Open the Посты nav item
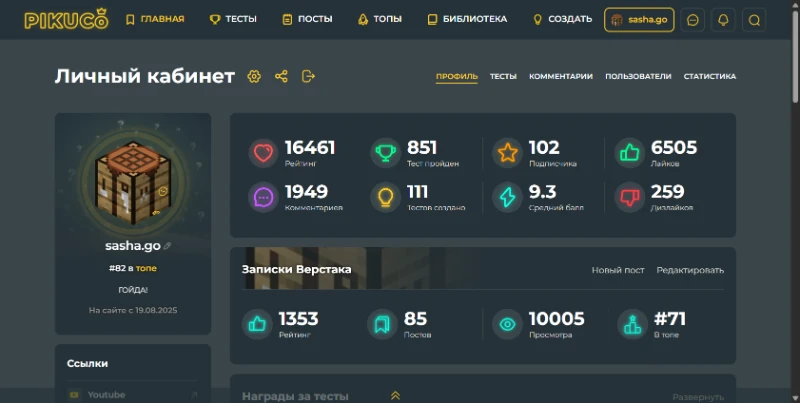This screenshot has height=403, width=800. click(307, 19)
